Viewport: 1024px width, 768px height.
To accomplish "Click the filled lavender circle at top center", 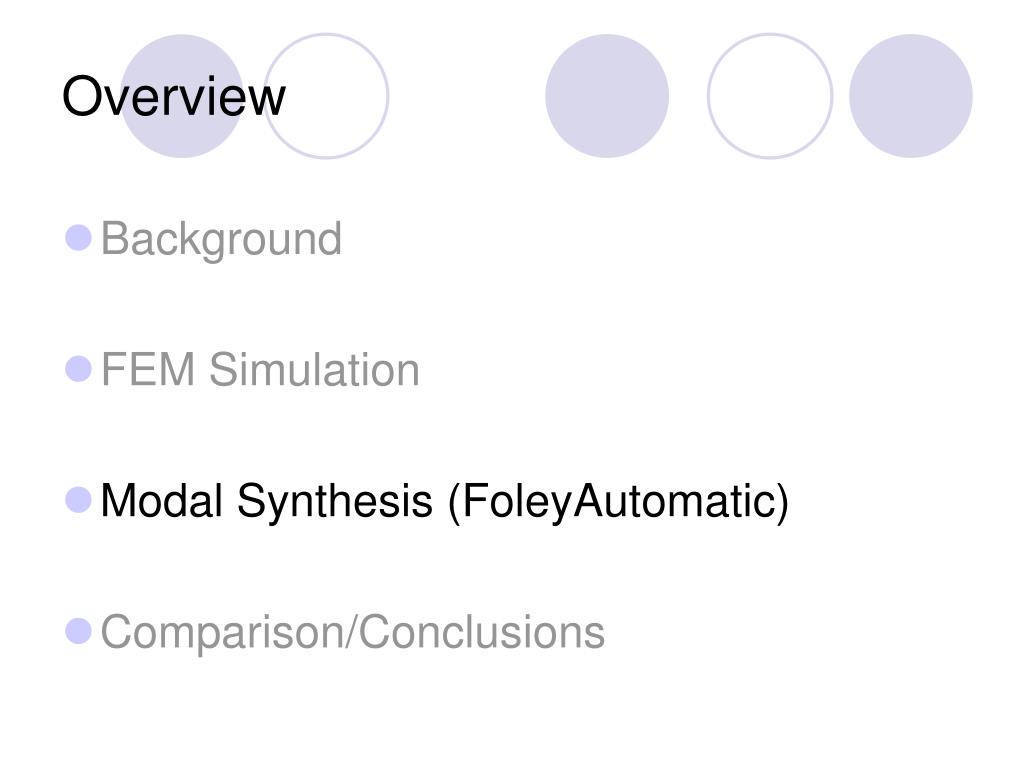I will click(x=607, y=96).
